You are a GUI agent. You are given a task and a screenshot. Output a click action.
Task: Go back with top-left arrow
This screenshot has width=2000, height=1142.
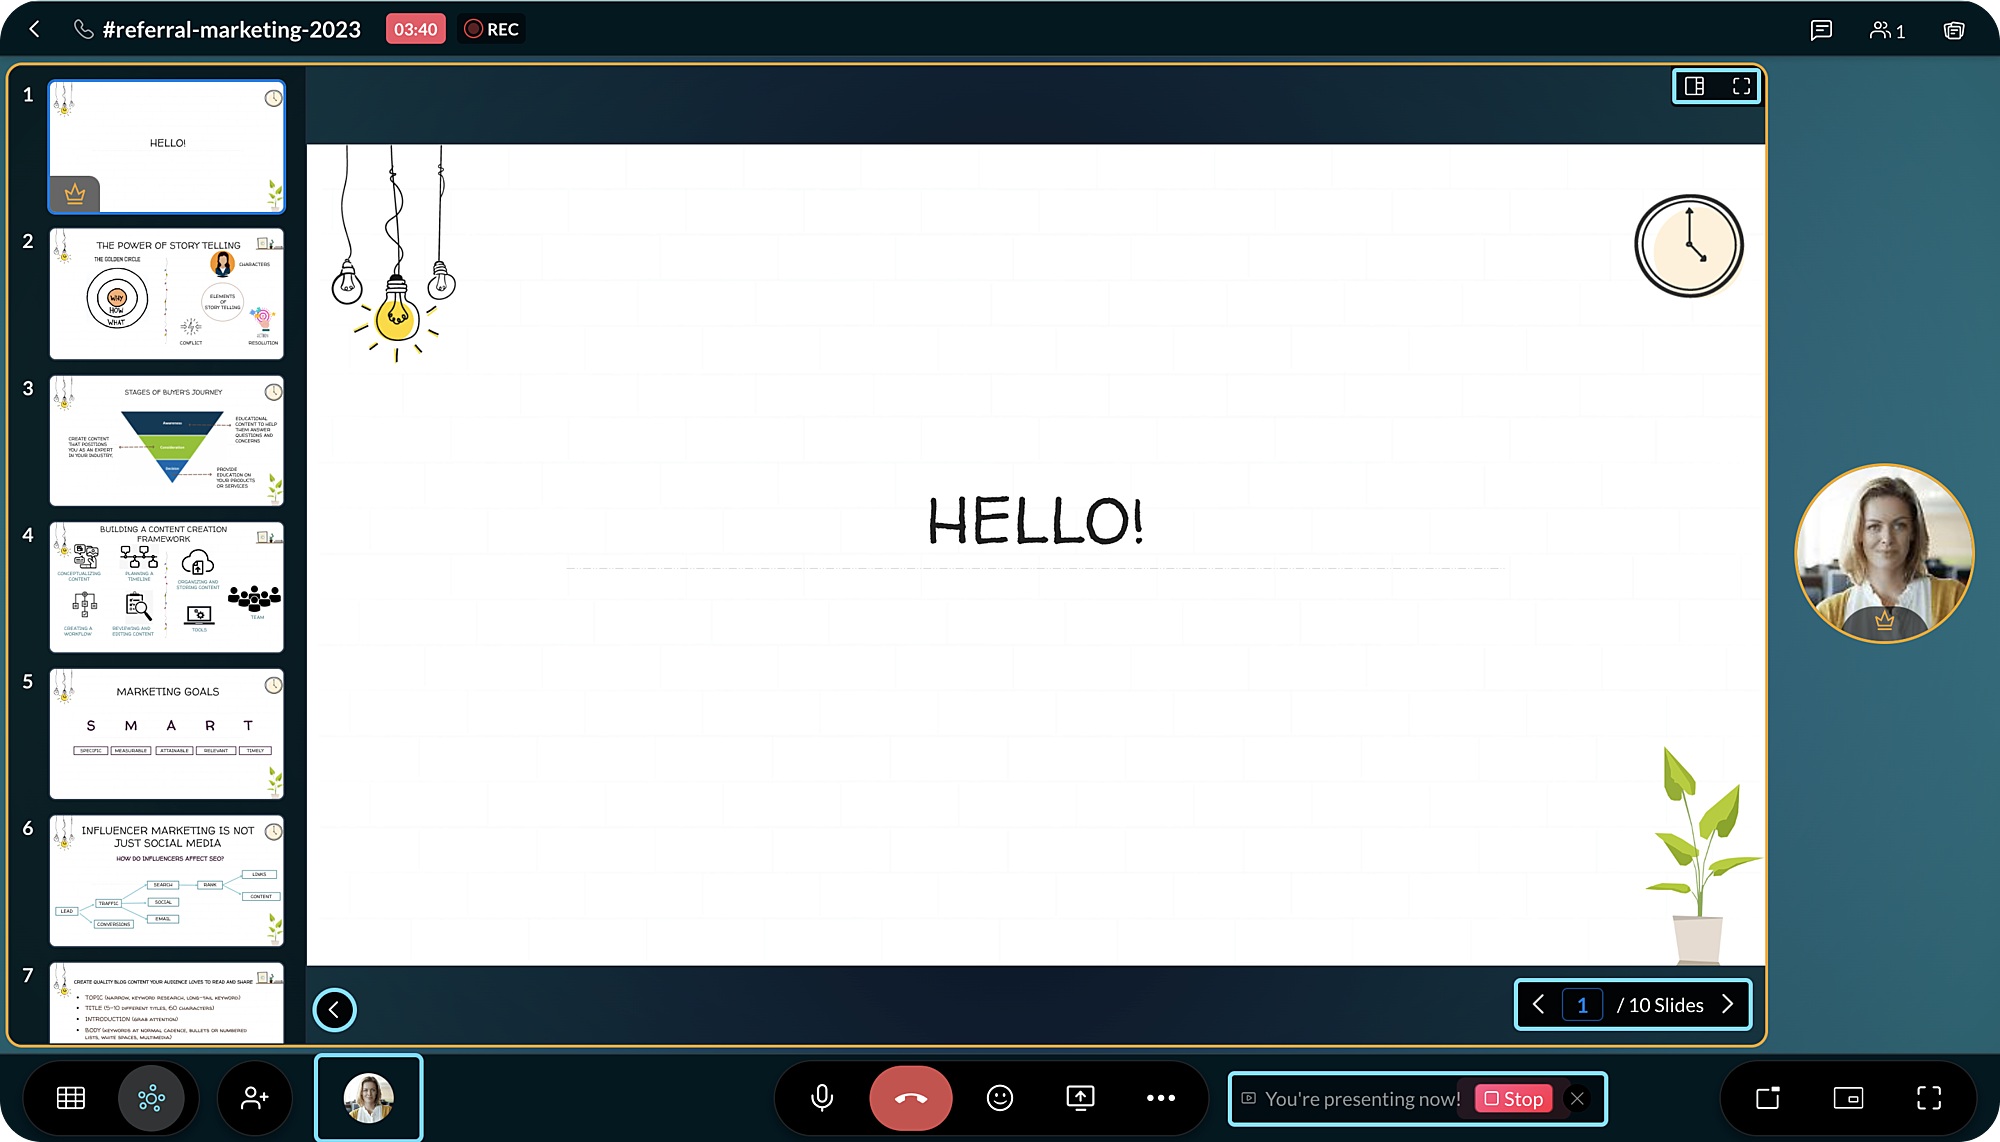click(x=35, y=29)
